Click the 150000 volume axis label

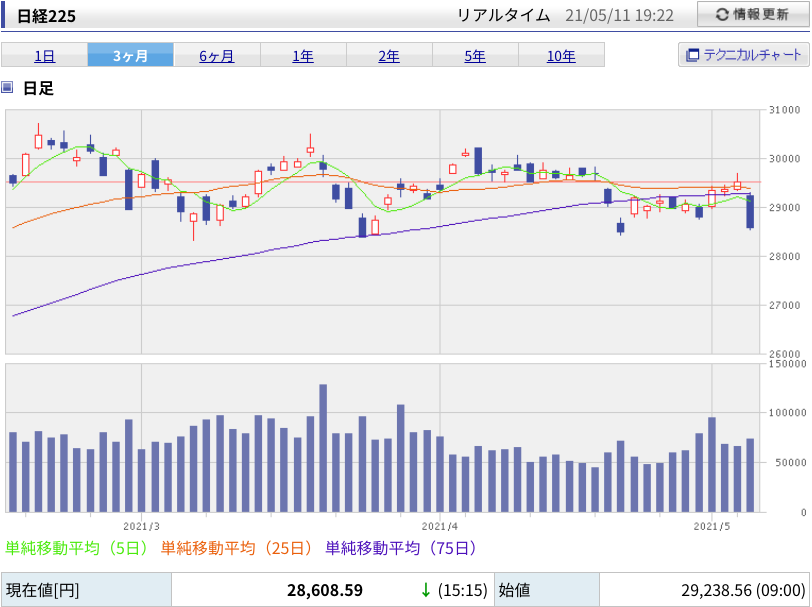pyautogui.click(x=788, y=364)
